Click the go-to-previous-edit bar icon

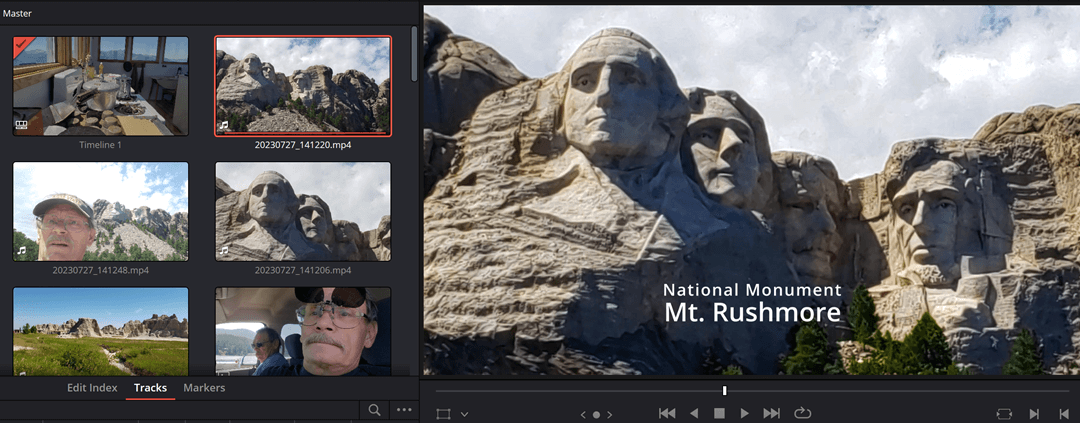coord(1064,413)
